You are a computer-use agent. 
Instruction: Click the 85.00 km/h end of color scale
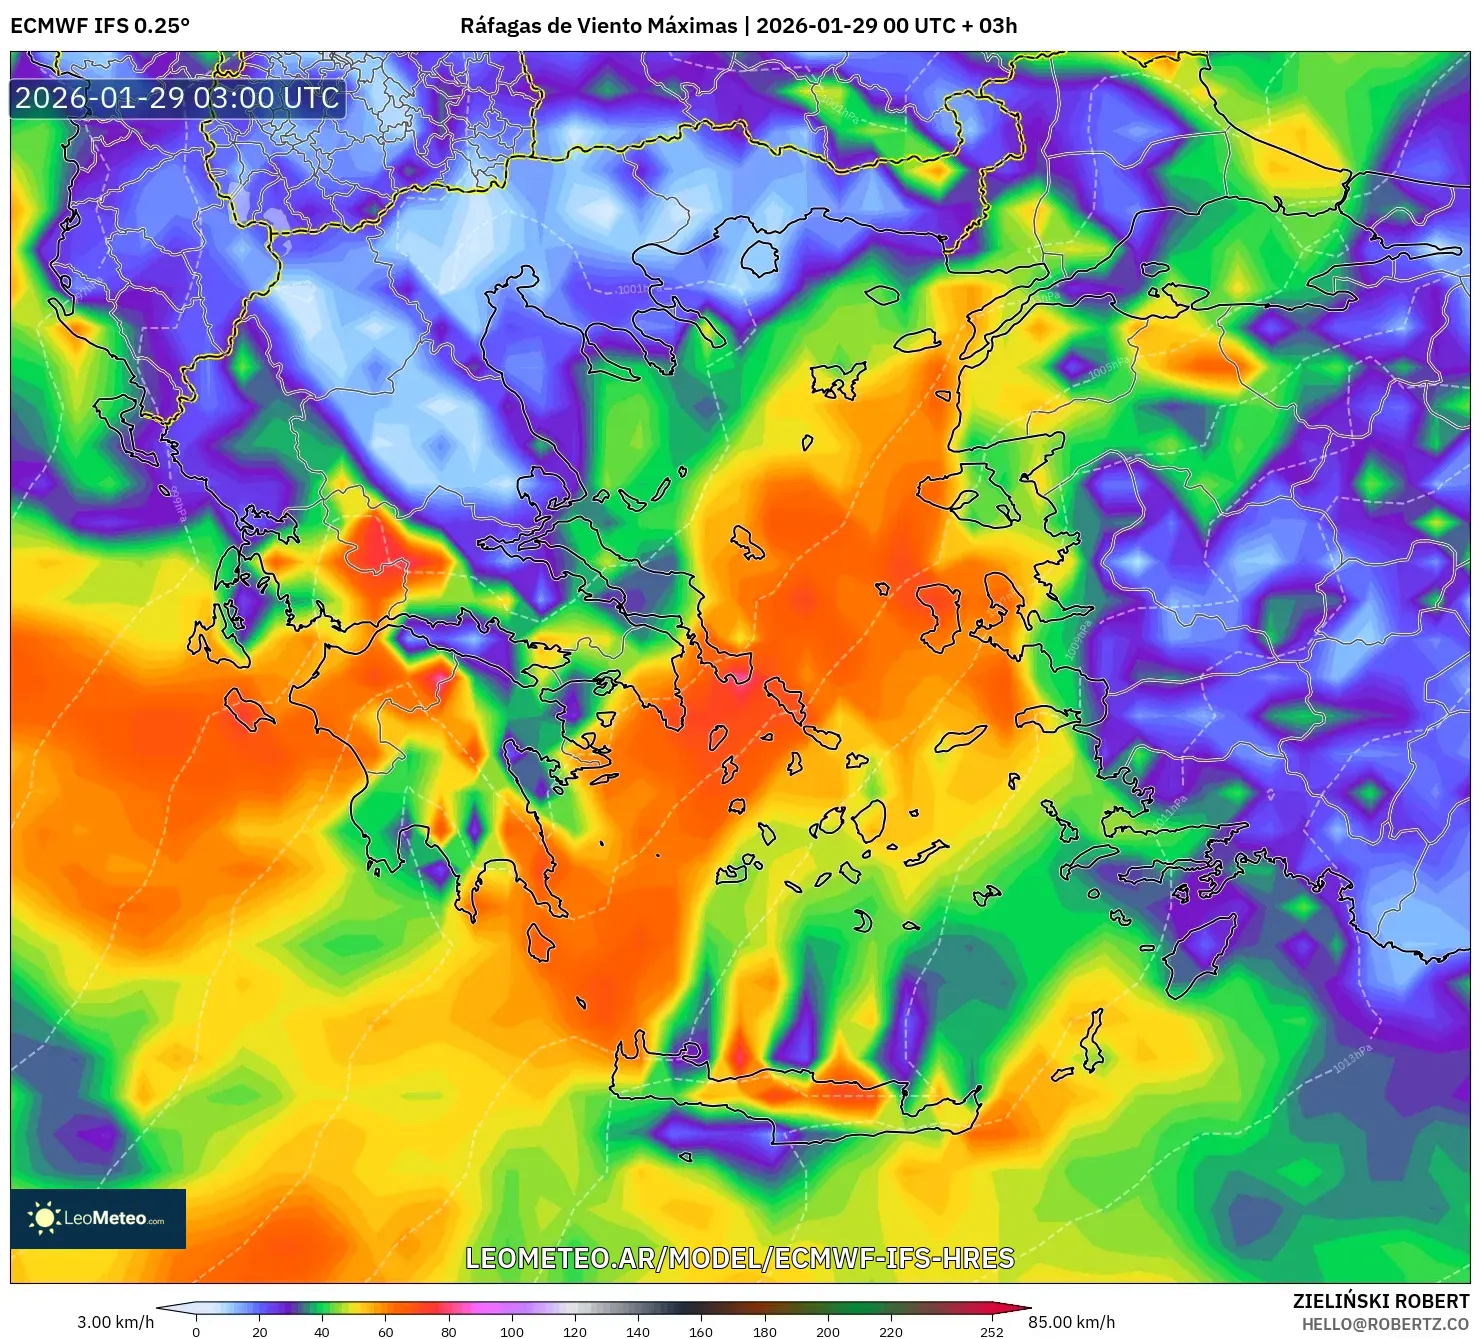(1074, 1319)
